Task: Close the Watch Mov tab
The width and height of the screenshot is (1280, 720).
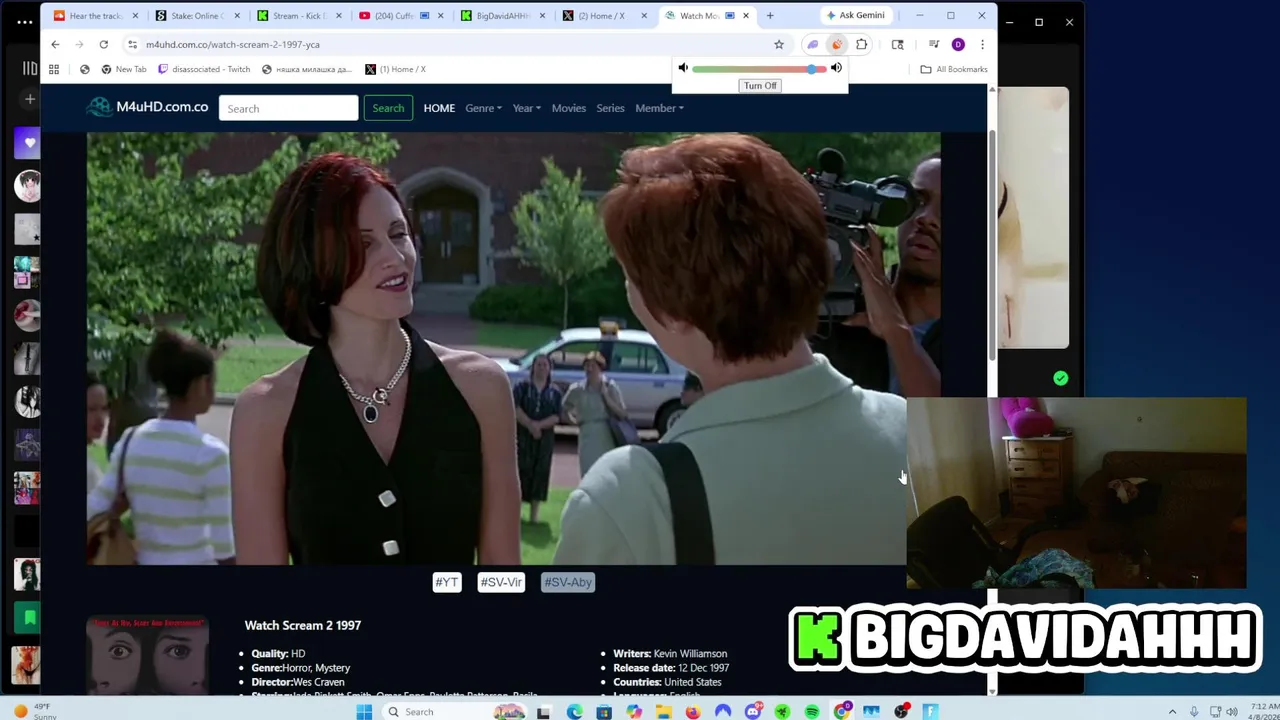Action: pyautogui.click(x=746, y=16)
